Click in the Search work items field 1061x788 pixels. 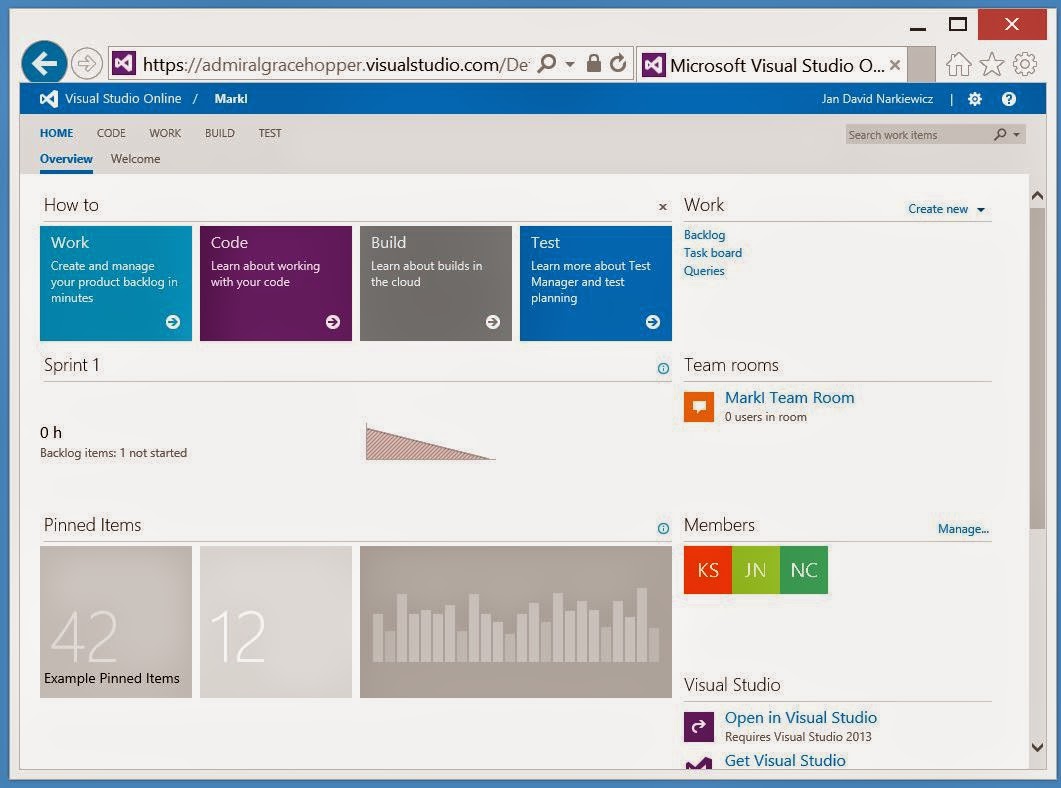(919, 135)
